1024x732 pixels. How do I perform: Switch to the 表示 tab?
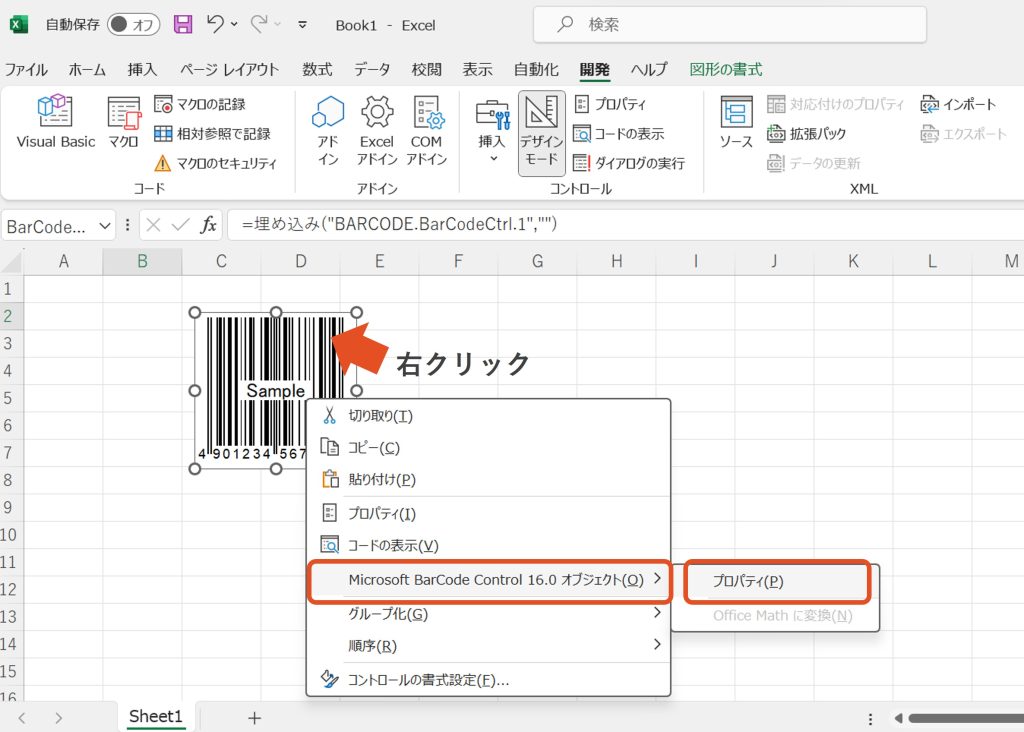(x=477, y=70)
